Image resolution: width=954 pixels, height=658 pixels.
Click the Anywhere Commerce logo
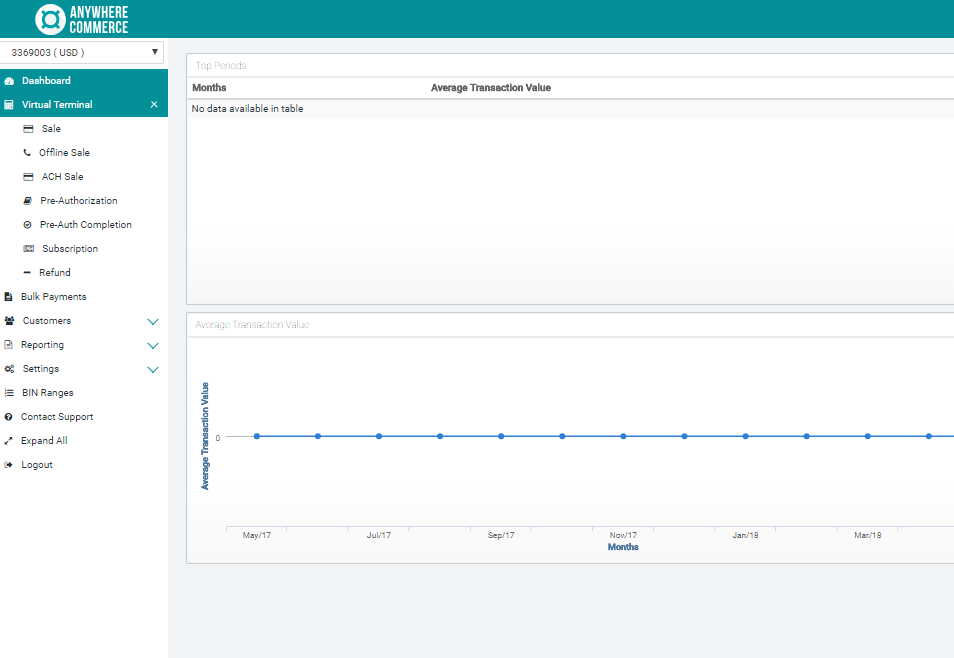click(82, 19)
